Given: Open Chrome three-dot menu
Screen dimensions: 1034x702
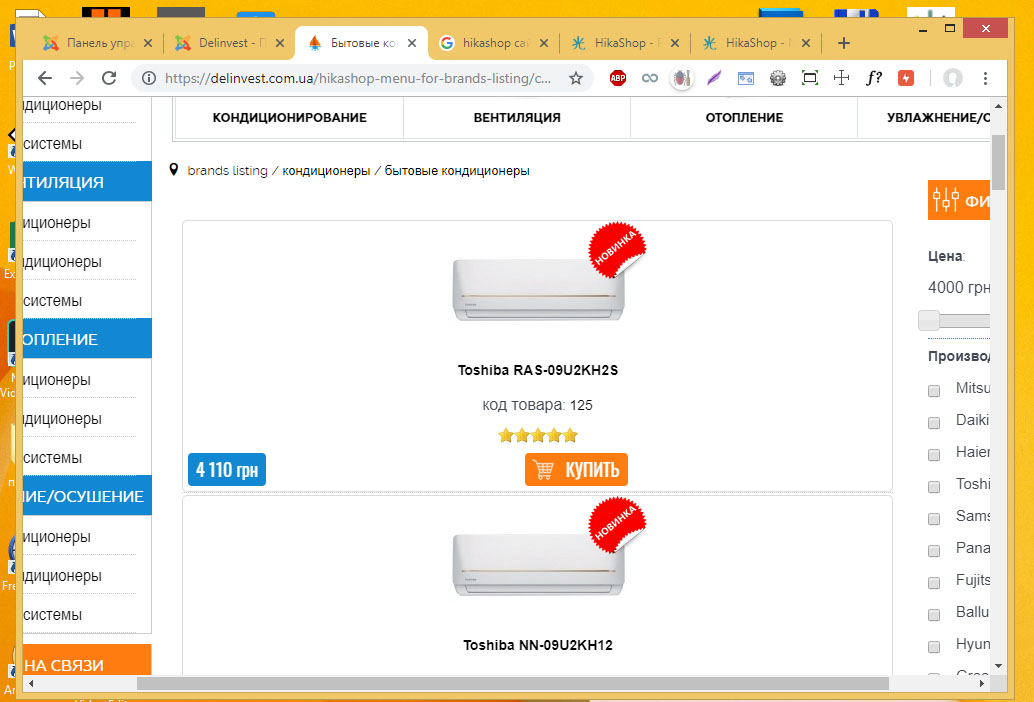Looking at the screenshot, I should [985, 78].
